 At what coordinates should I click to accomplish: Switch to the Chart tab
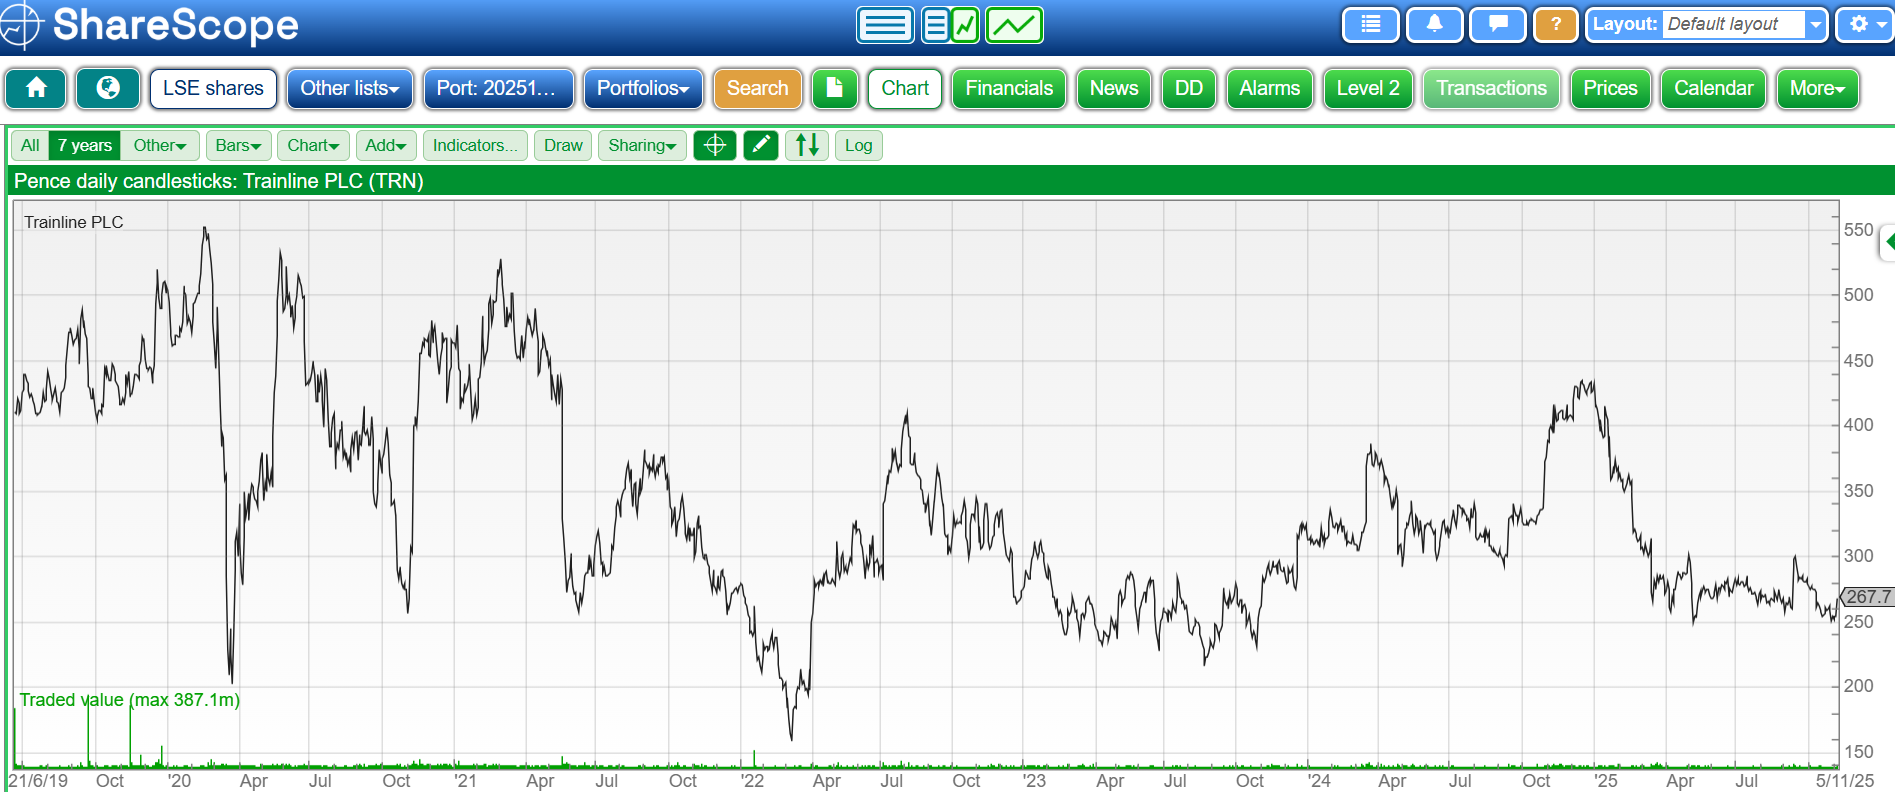(905, 88)
